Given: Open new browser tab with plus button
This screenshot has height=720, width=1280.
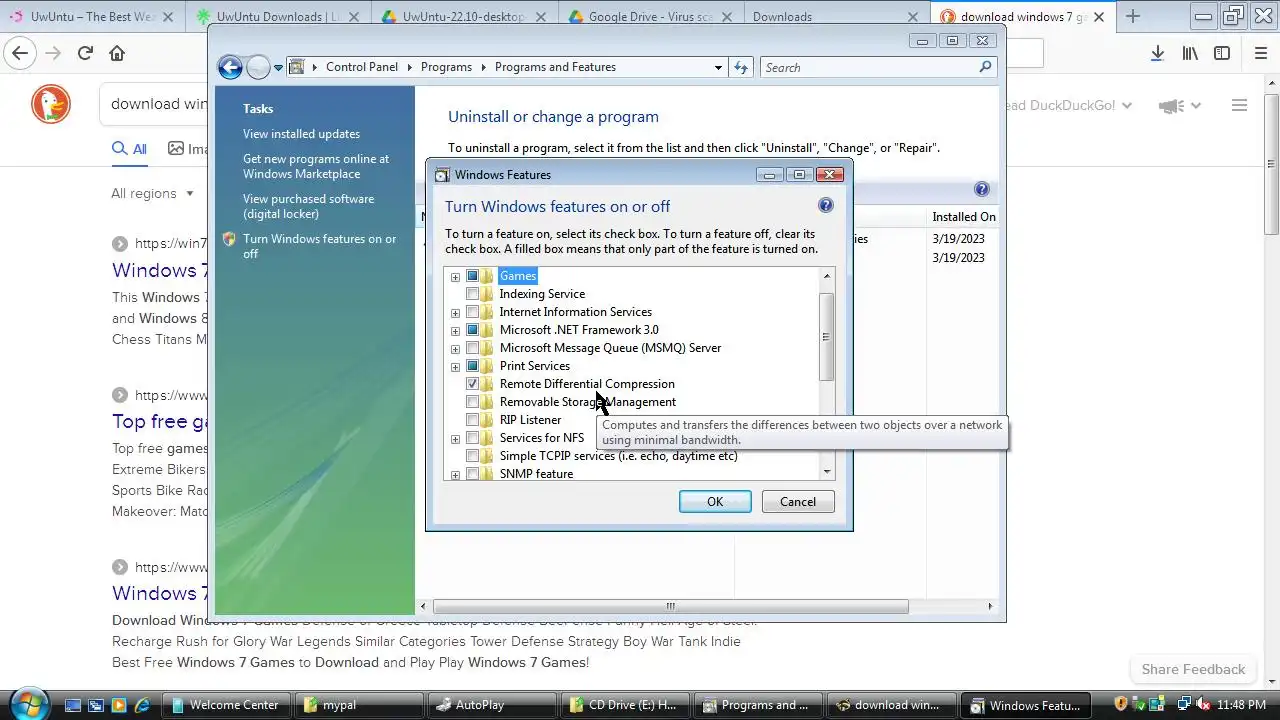Looking at the screenshot, I should [x=1133, y=16].
